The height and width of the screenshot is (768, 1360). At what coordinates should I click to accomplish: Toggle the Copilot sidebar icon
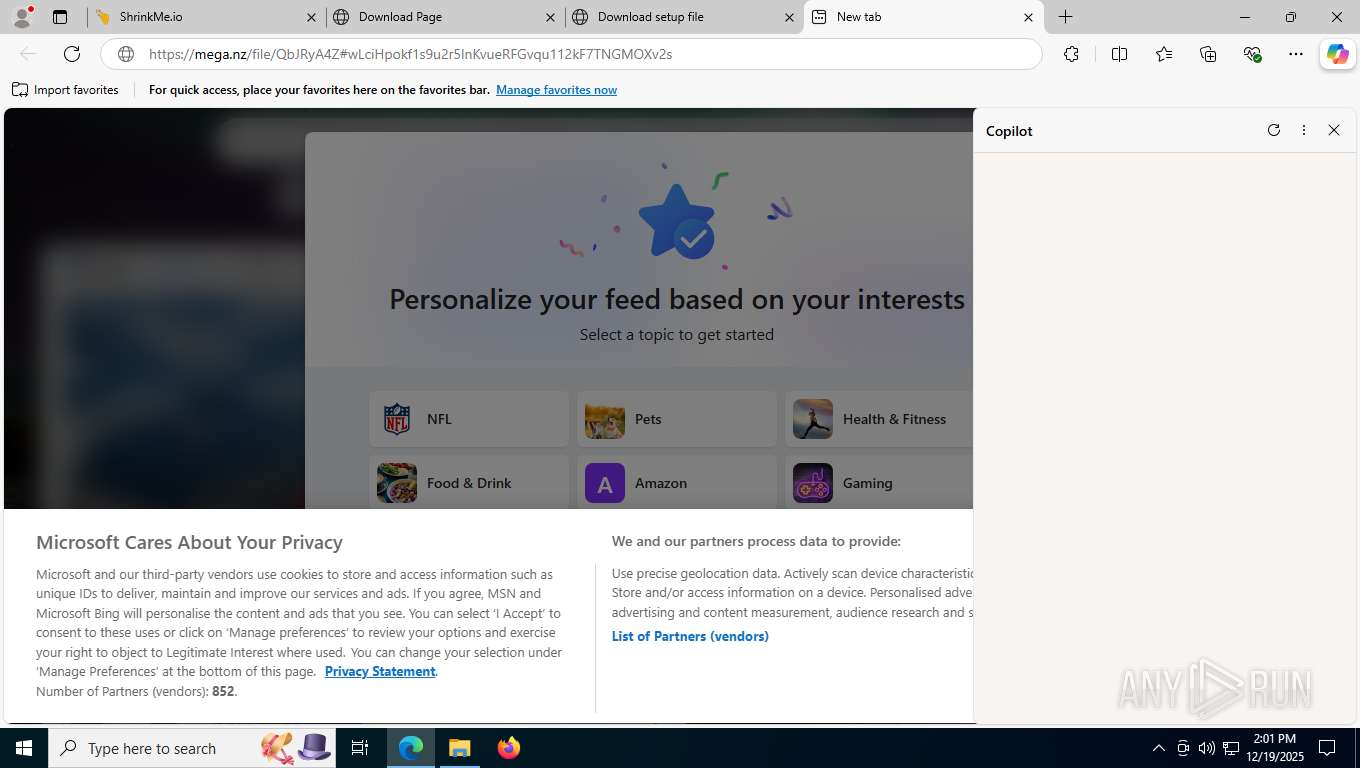click(1338, 54)
